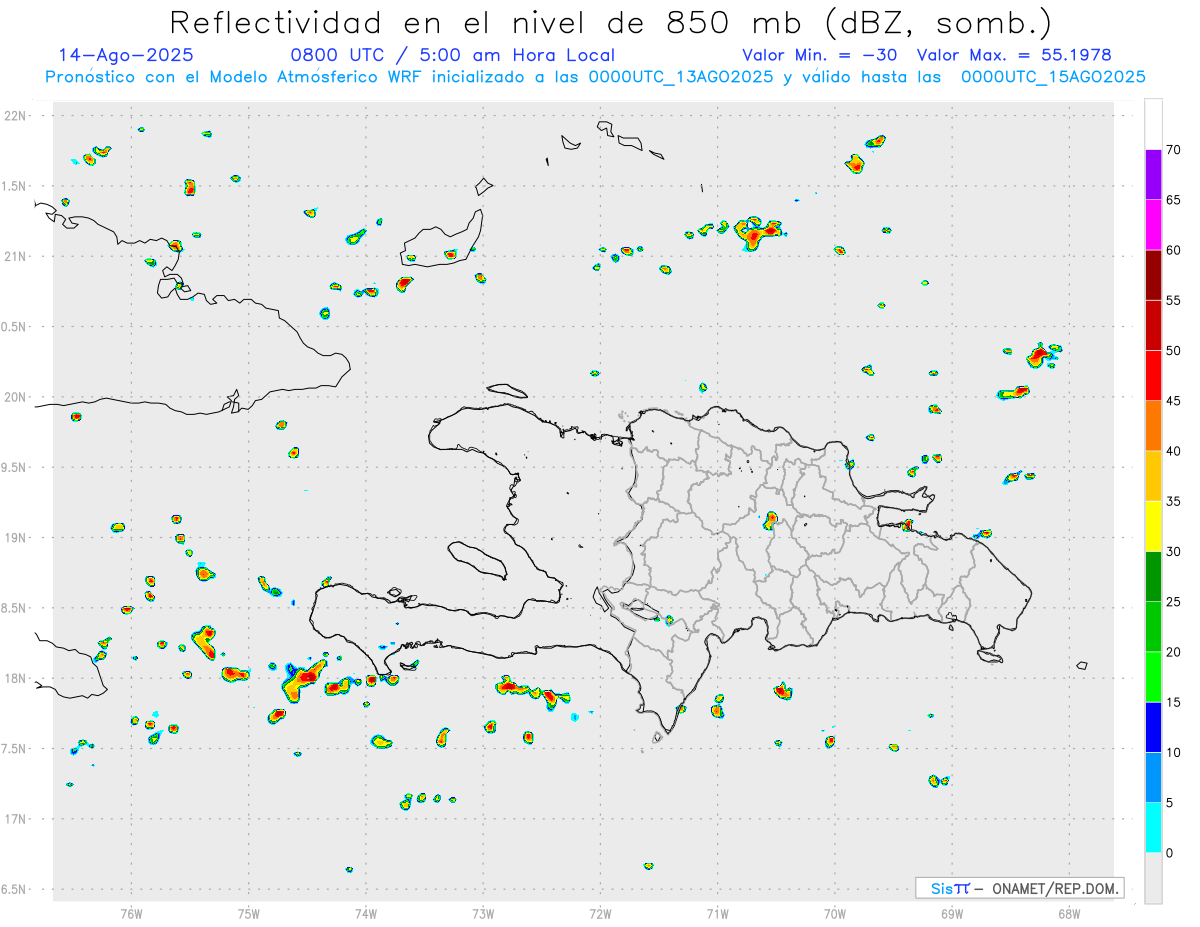Click the colorbar label '70'
Viewport: 1200px width, 927px height.
[1174, 150]
